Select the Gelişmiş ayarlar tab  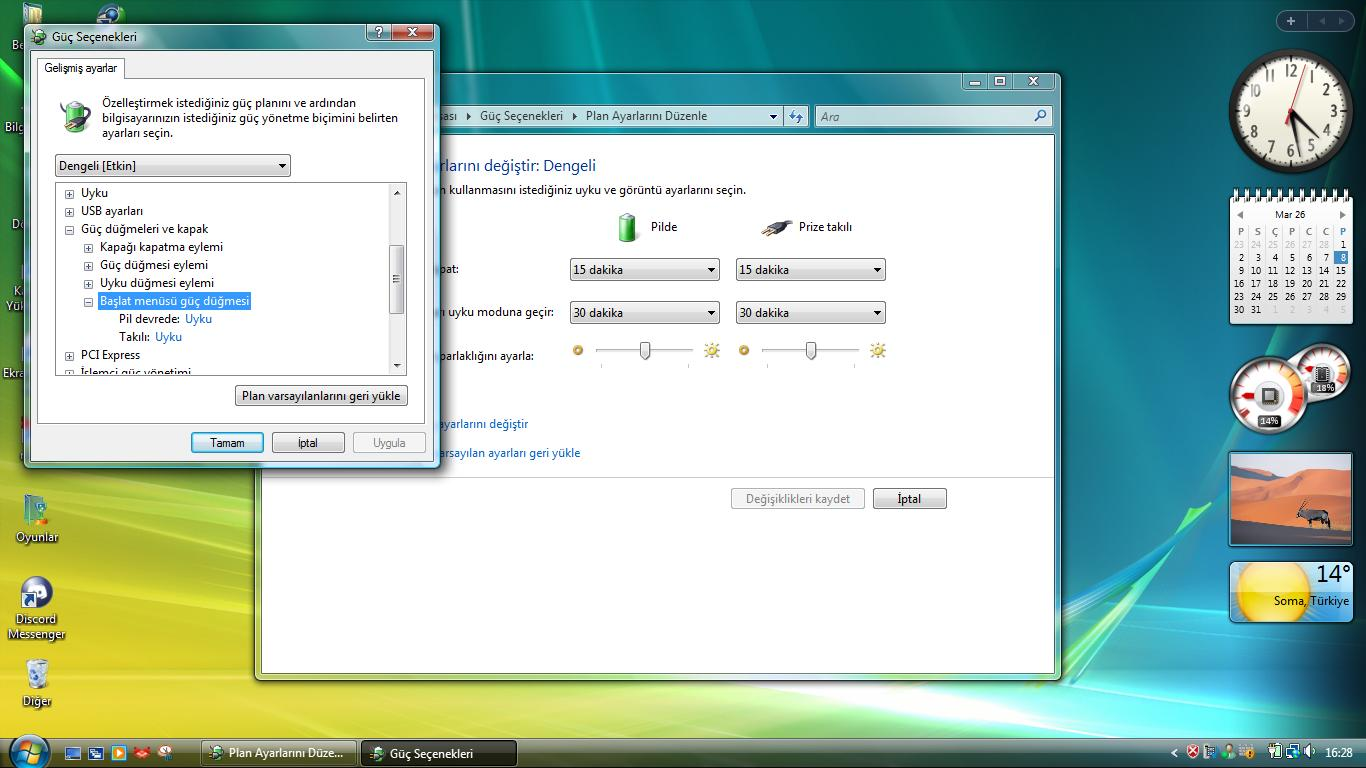pos(81,68)
